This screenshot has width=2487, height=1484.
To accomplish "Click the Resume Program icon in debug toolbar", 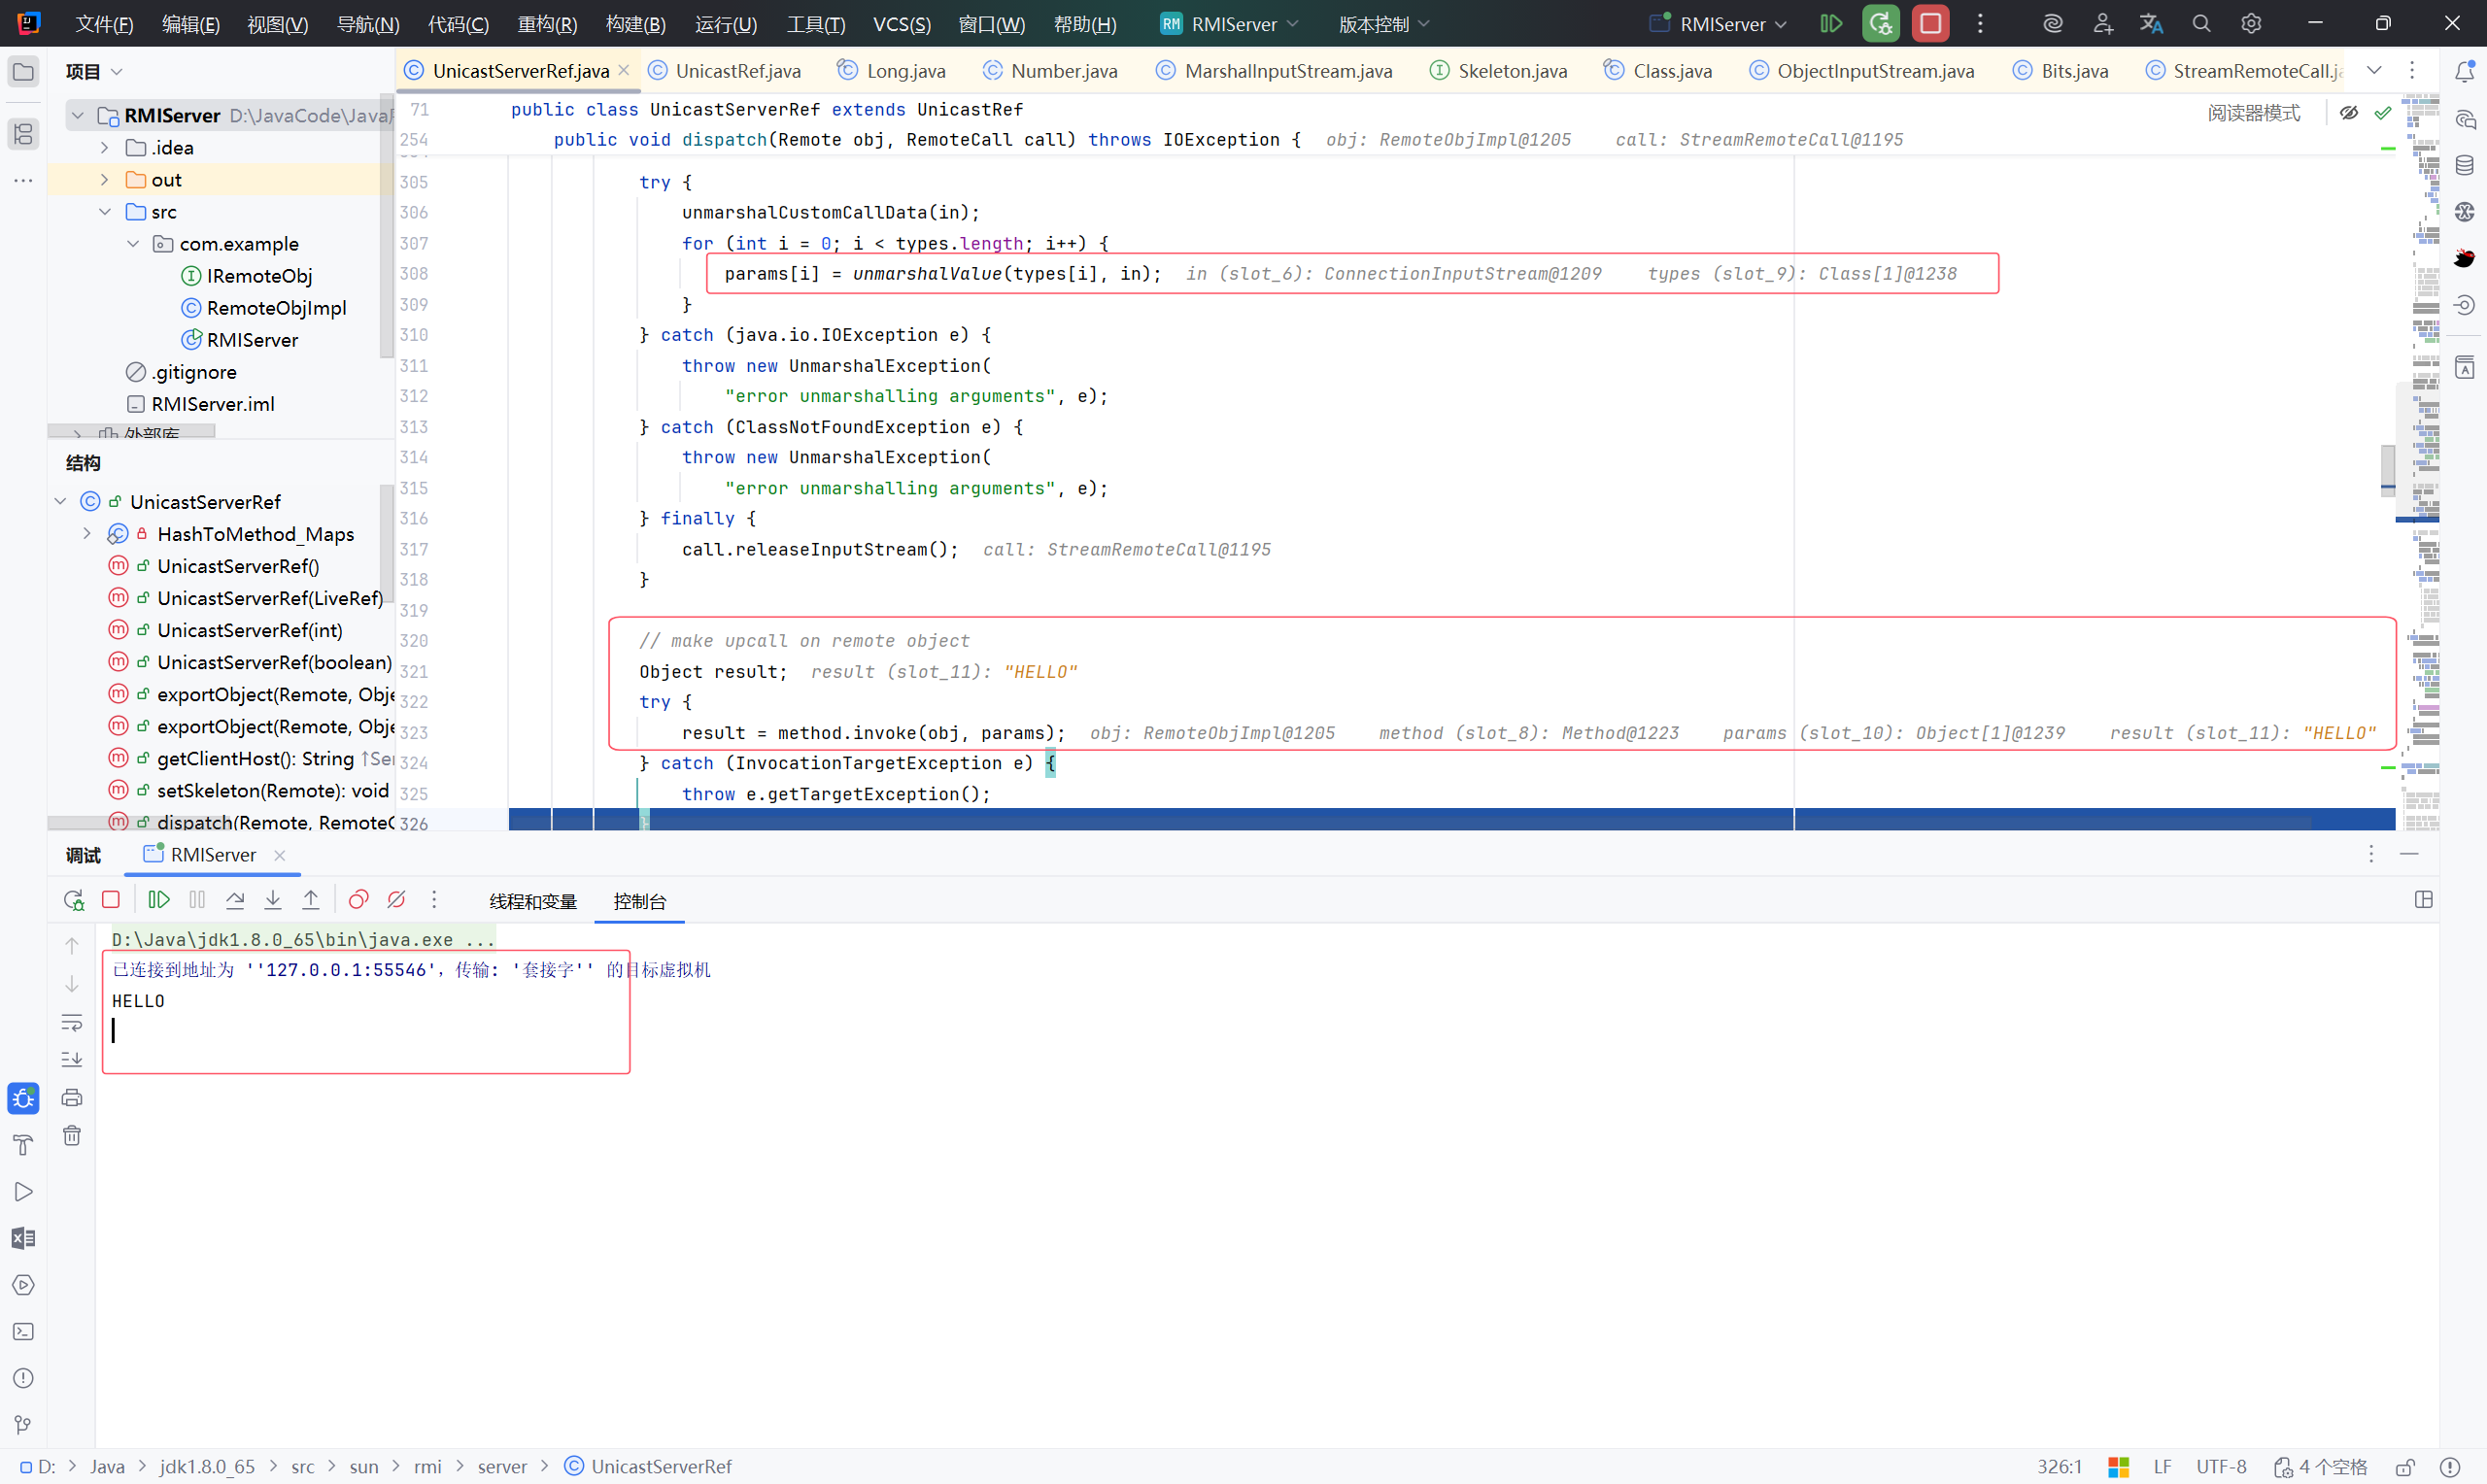I will [159, 900].
